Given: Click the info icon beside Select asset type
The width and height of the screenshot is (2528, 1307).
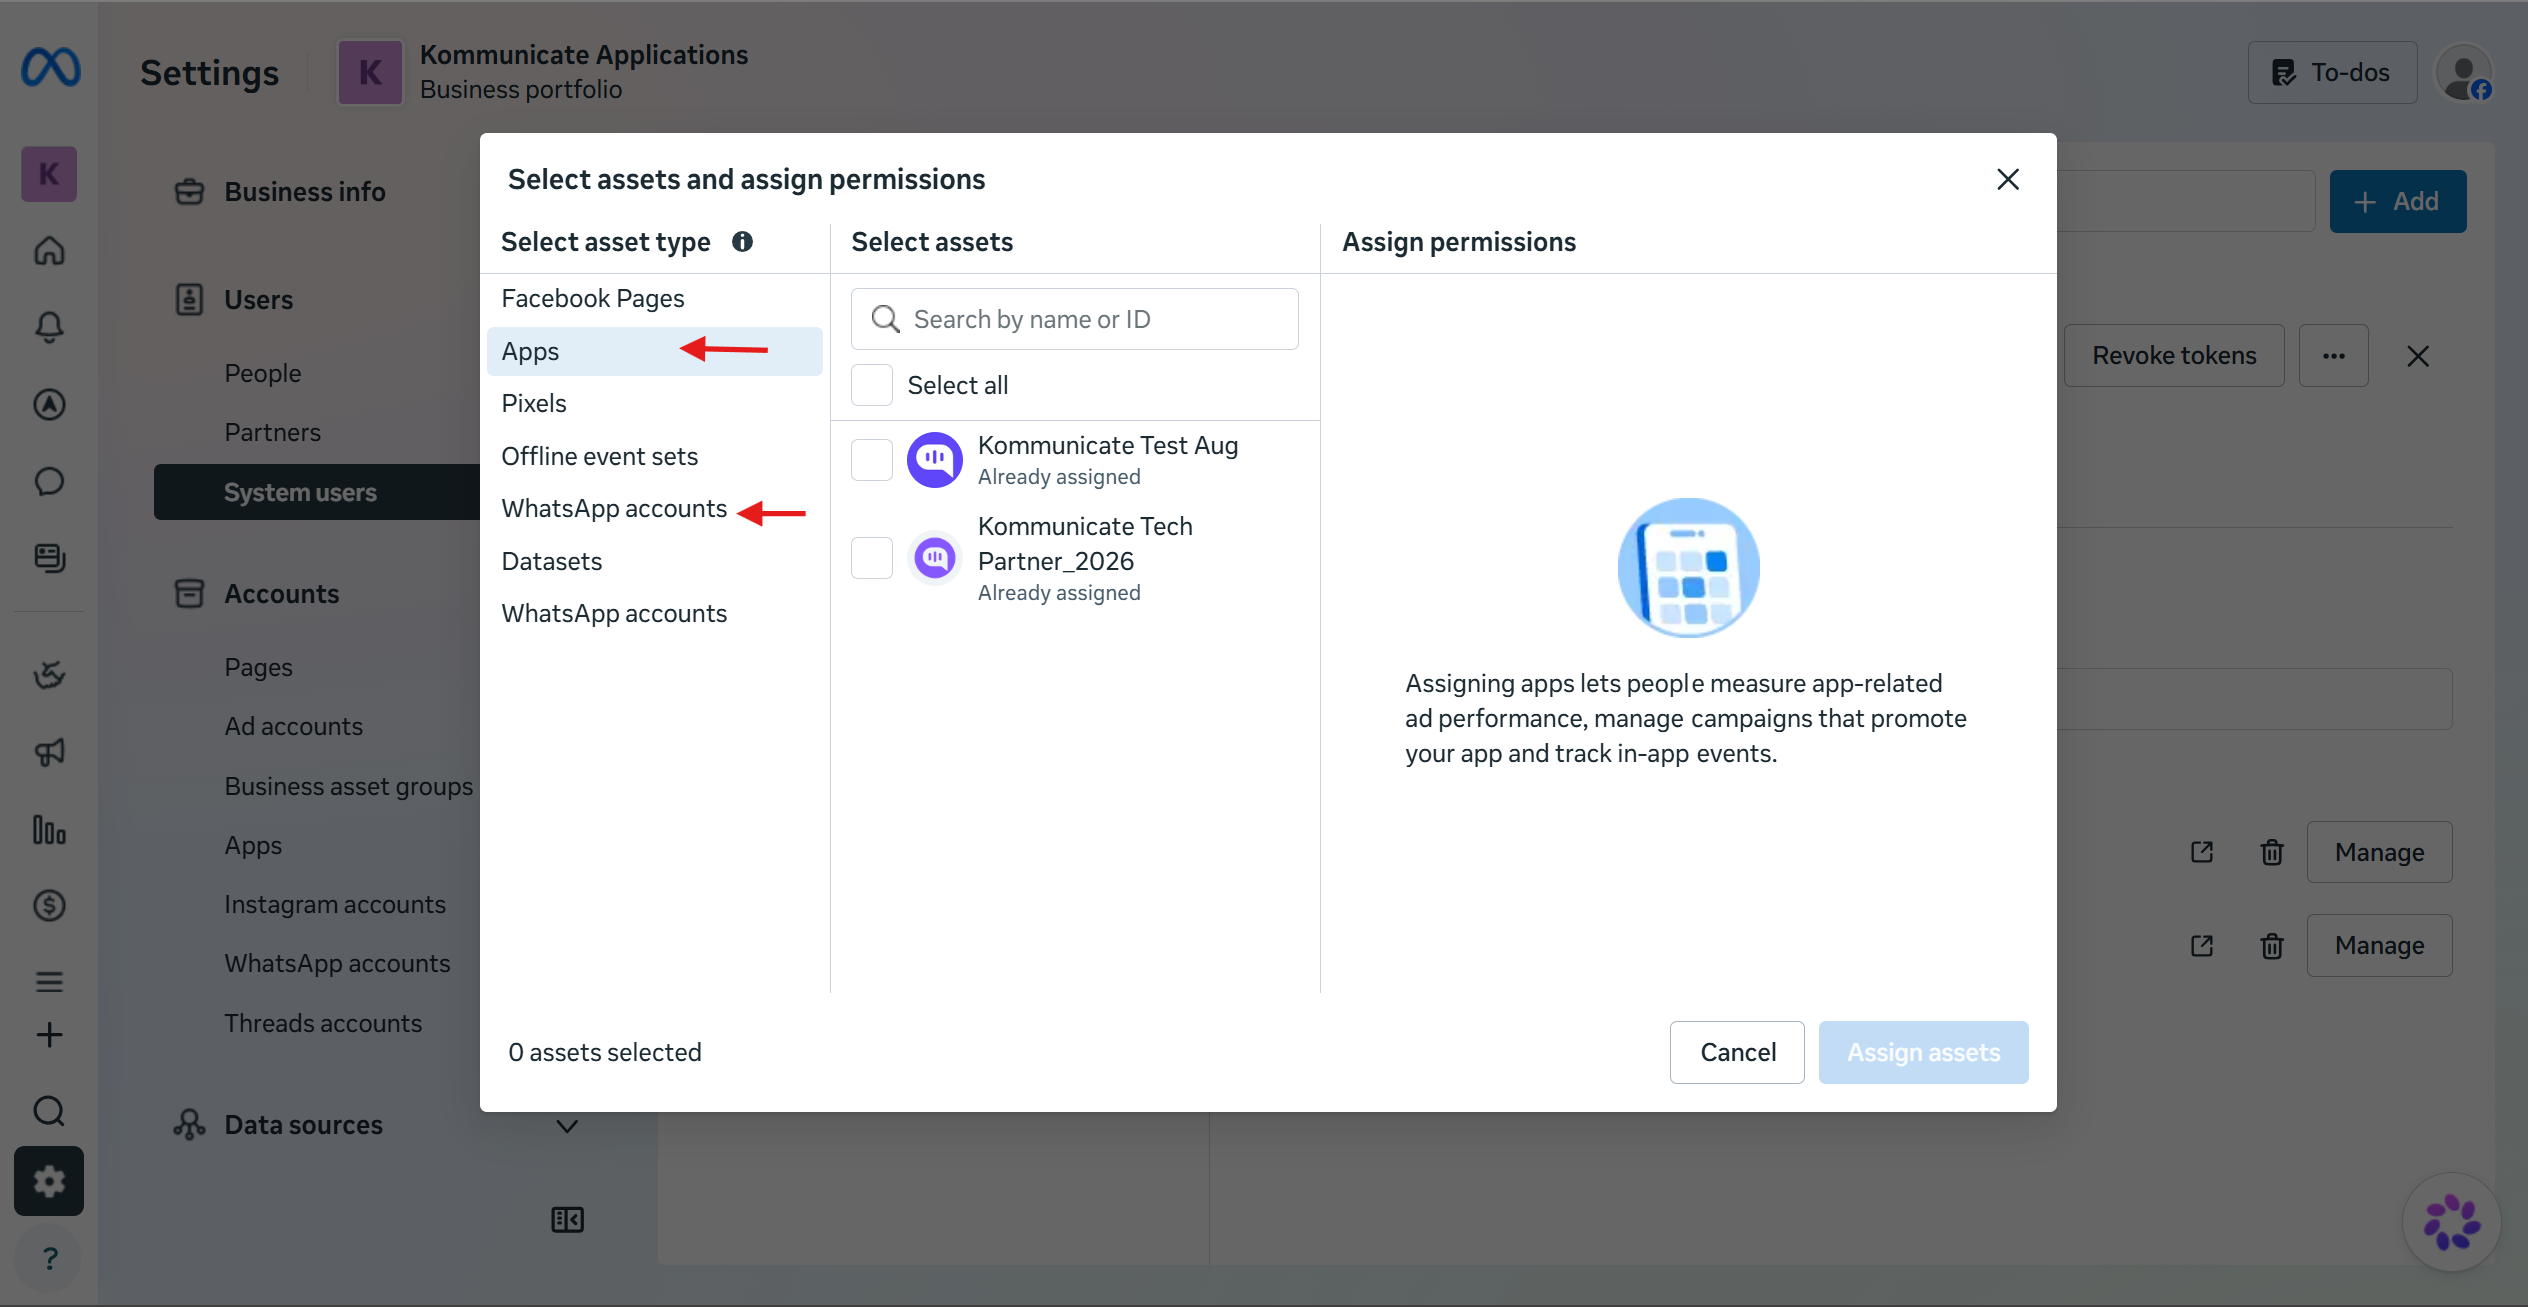Looking at the screenshot, I should click(742, 242).
